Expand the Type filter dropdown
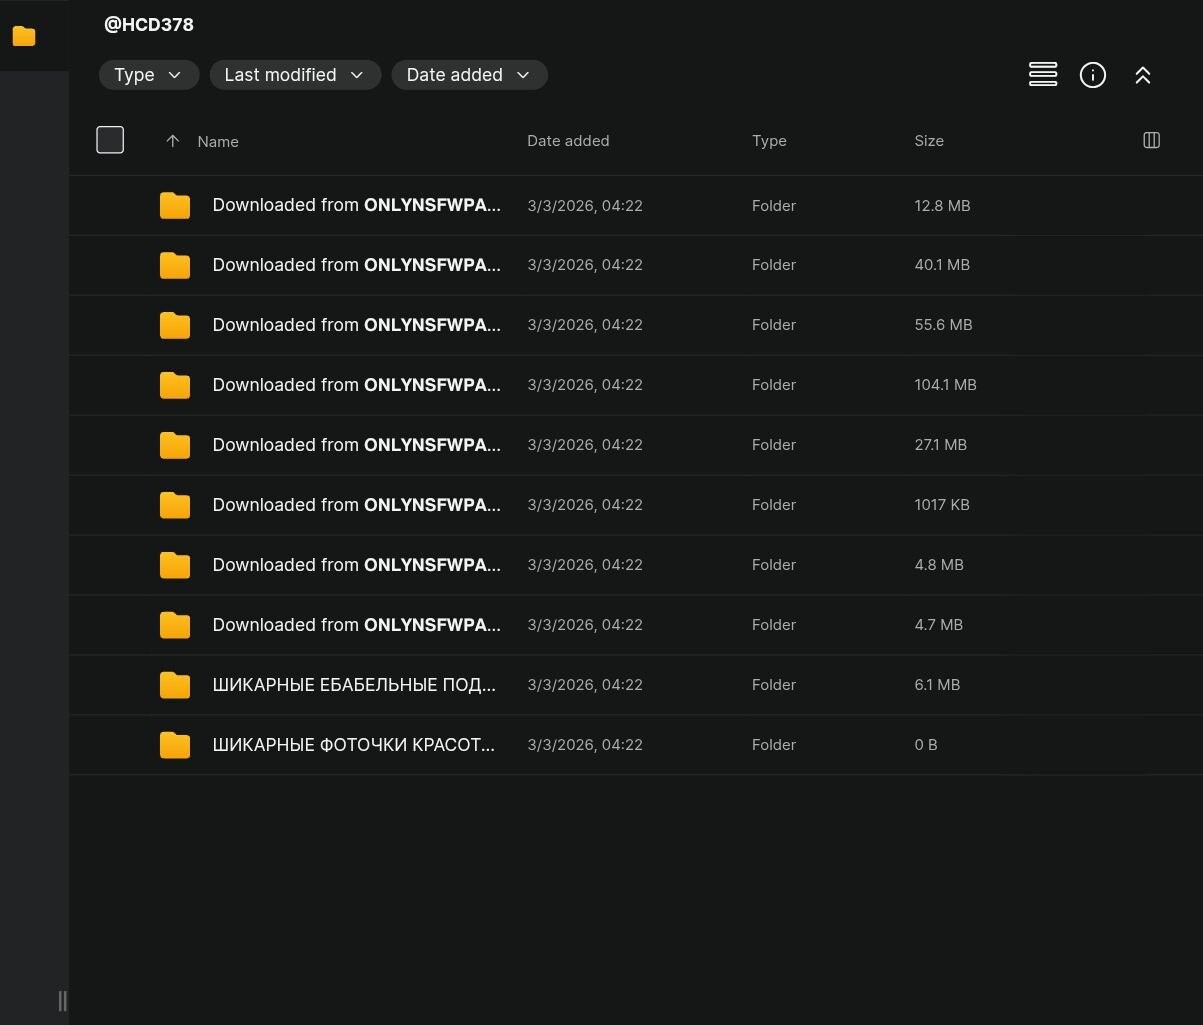The image size is (1203, 1025). [x=148, y=75]
